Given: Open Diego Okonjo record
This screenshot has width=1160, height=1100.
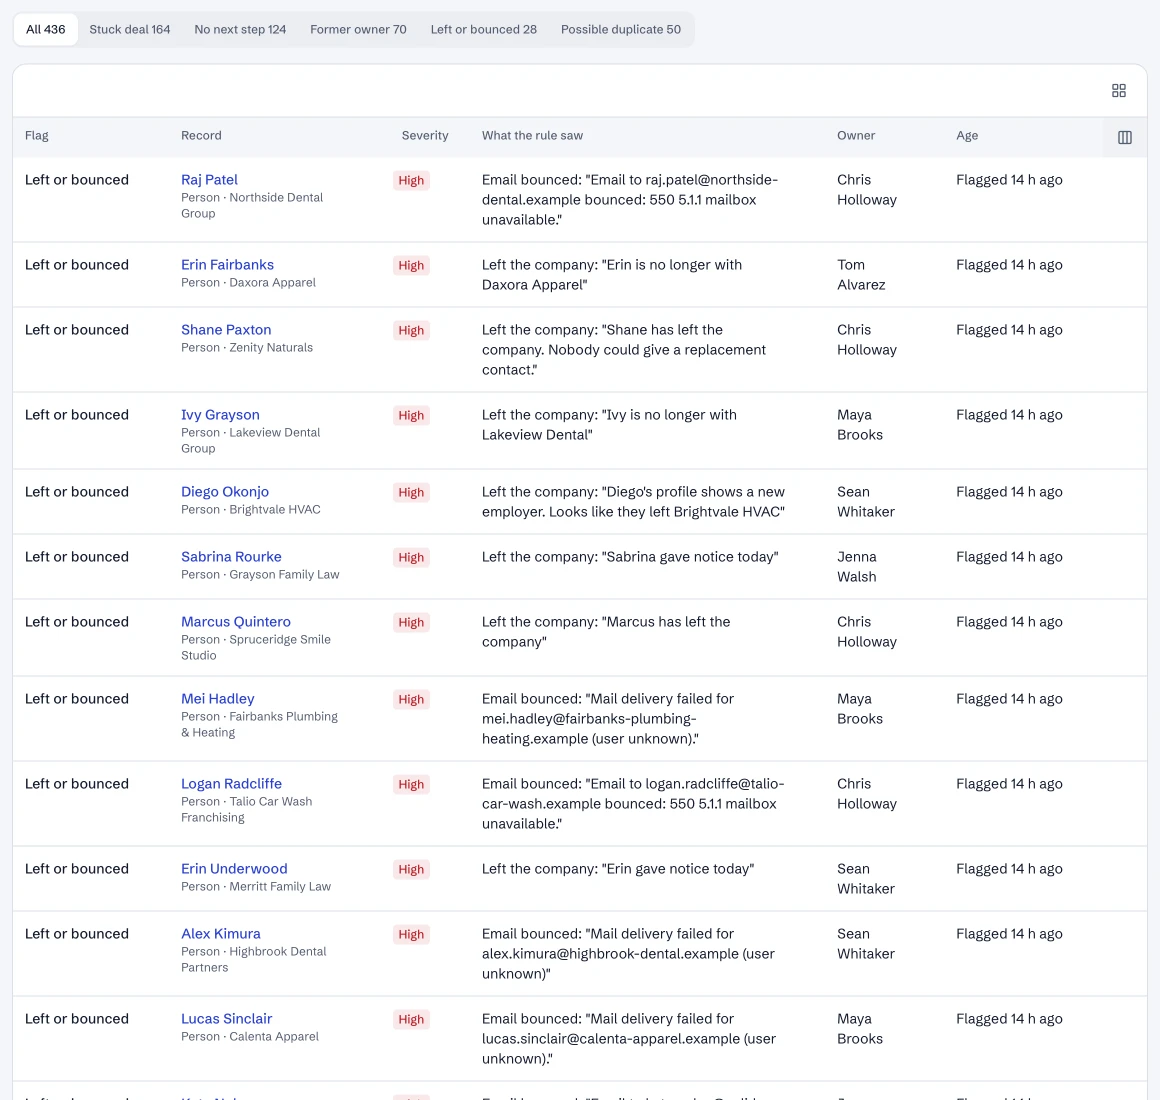Looking at the screenshot, I should click(225, 492).
